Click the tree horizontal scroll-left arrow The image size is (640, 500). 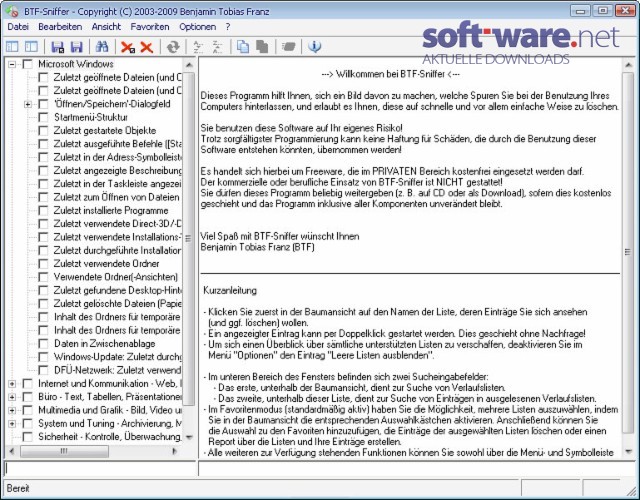tap(12, 451)
